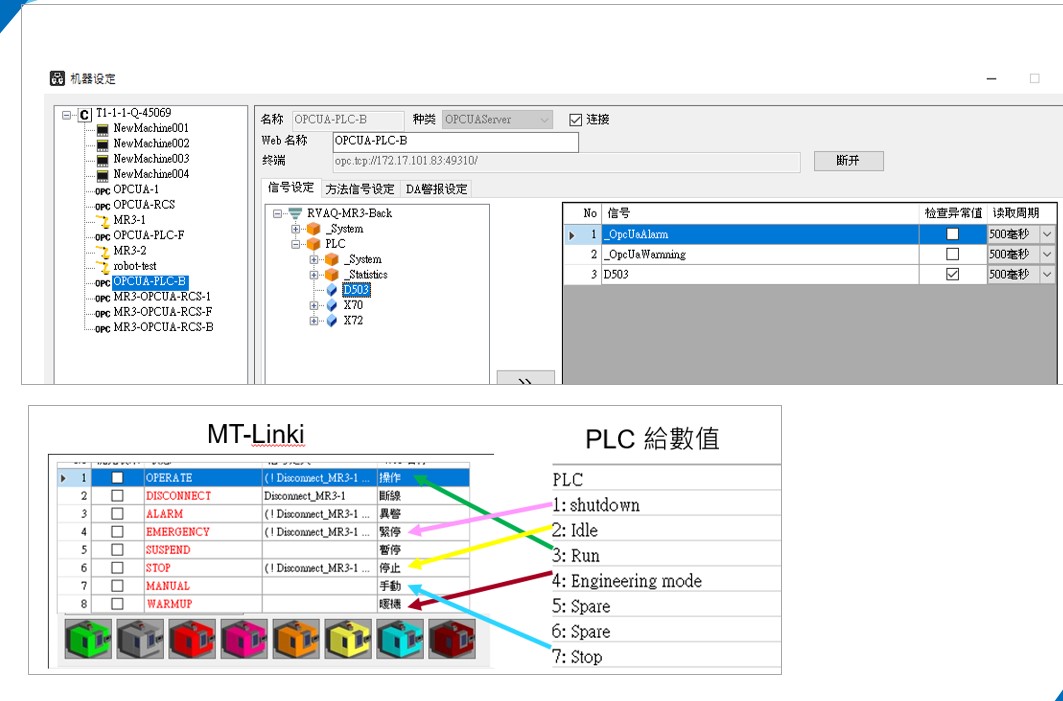
Task: Click the 检查异常值 column header
Action: pyautogui.click(x=953, y=214)
